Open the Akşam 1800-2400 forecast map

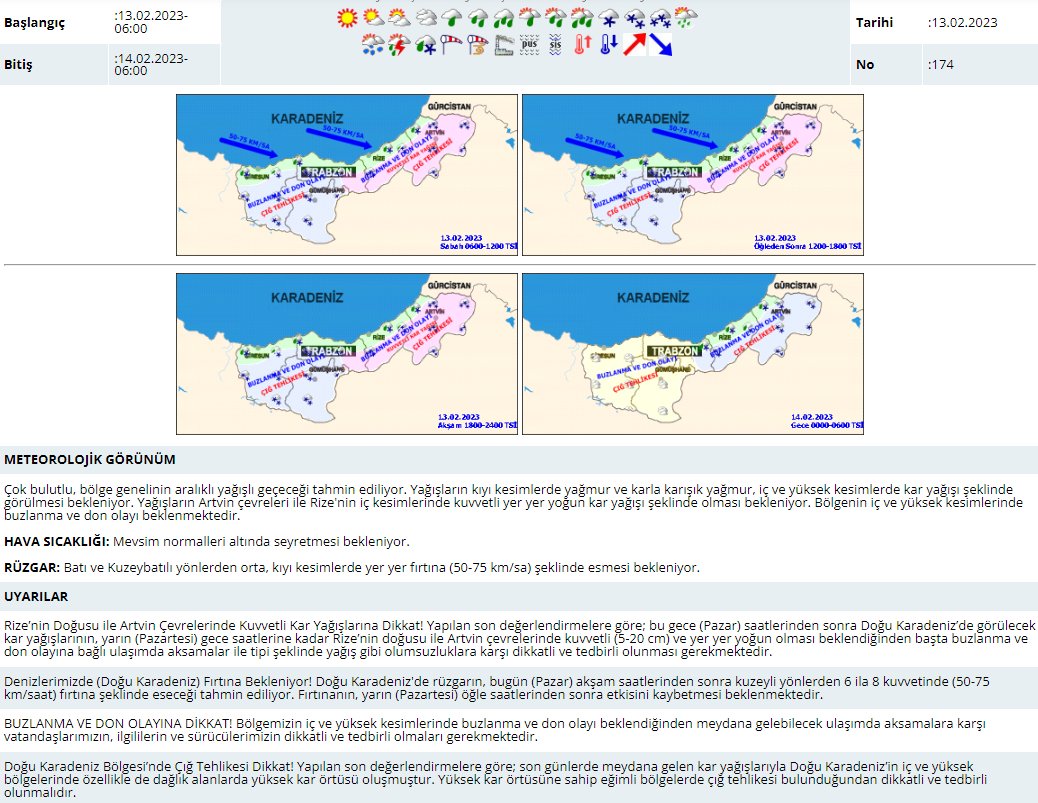(347, 354)
